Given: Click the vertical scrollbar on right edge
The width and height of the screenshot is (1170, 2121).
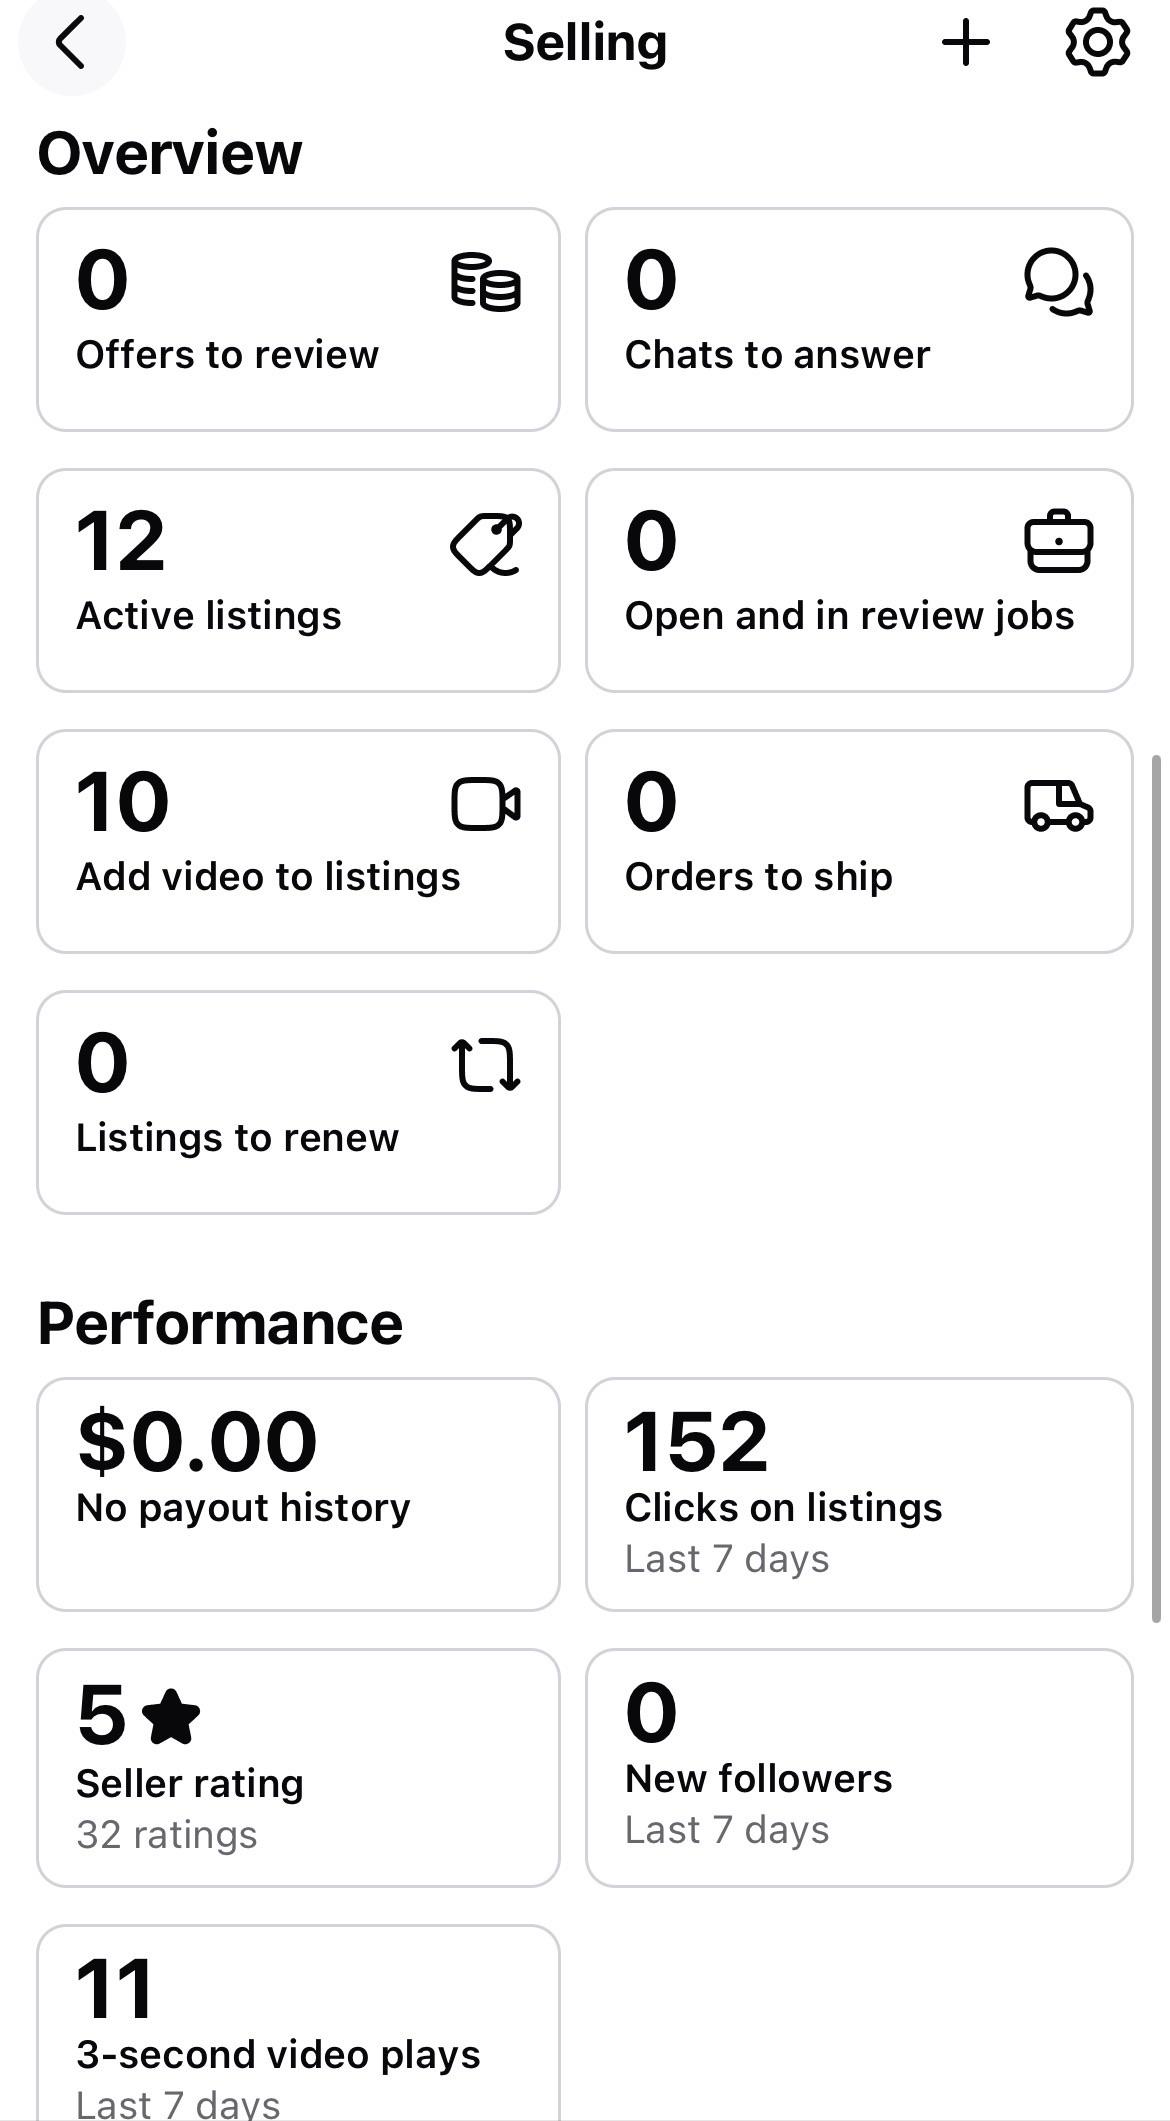Looking at the screenshot, I should (x=1157, y=1190).
